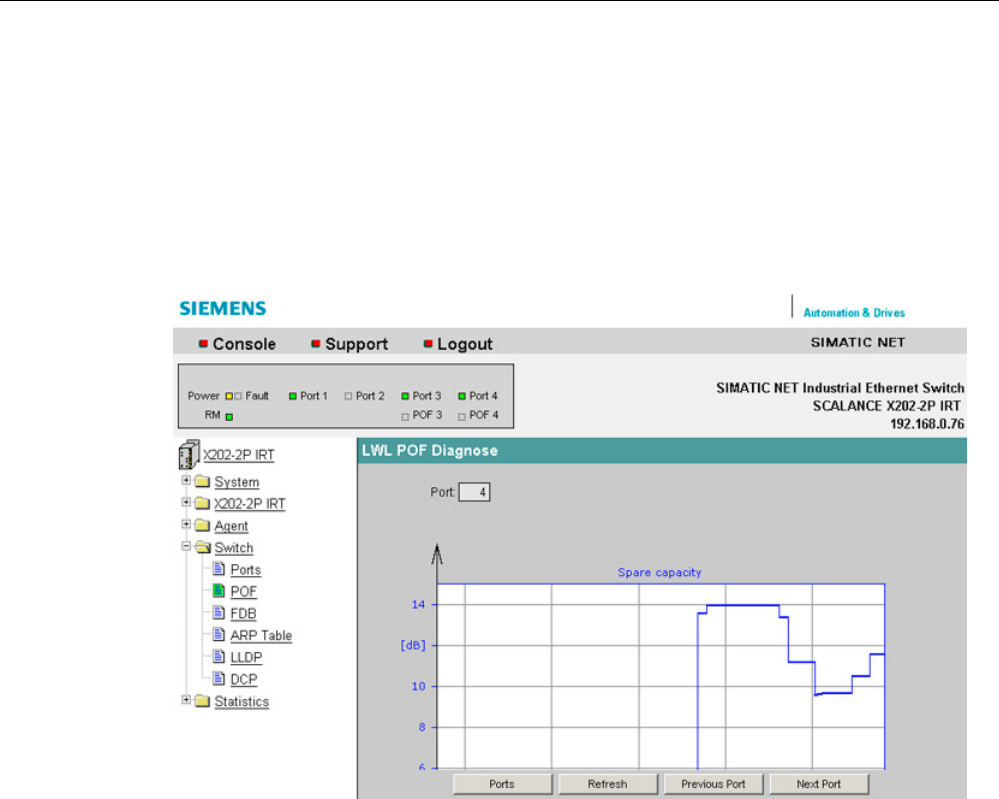This screenshot has width=999, height=799.
Task: Click the LLDP document icon
Action: (x=221, y=657)
